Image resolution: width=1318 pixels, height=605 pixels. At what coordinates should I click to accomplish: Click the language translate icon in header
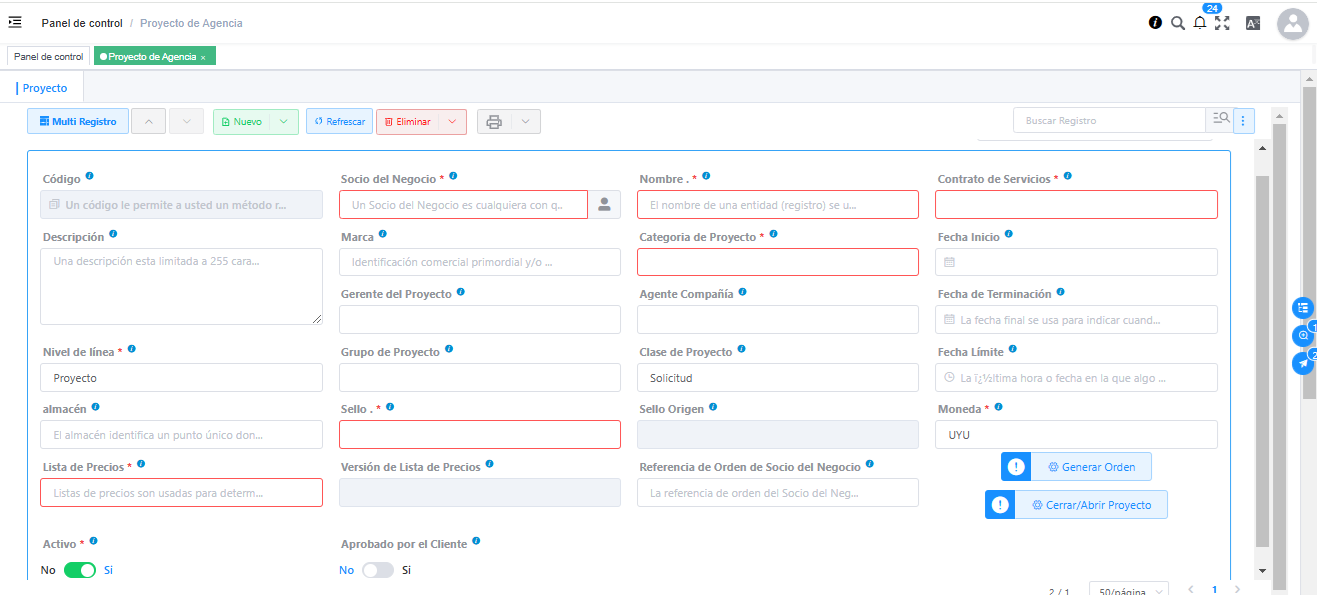click(x=1253, y=23)
